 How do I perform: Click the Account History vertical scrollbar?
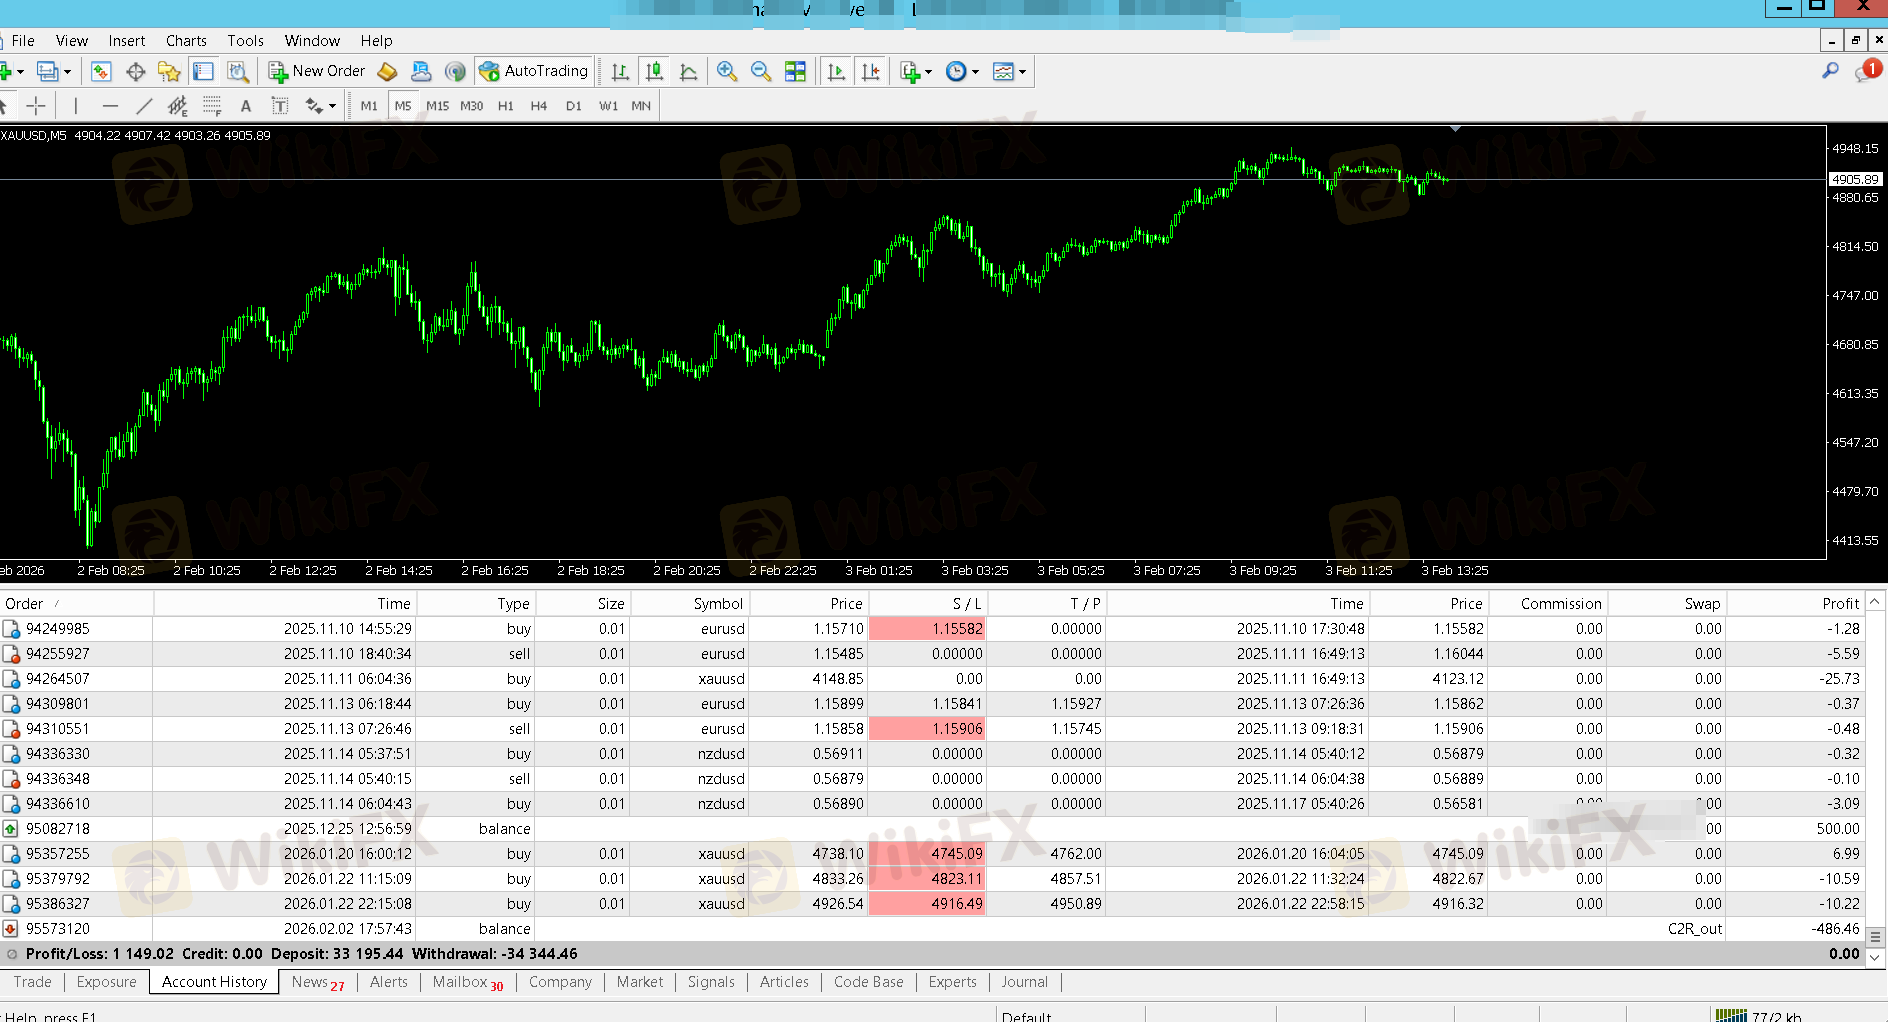1876,780
